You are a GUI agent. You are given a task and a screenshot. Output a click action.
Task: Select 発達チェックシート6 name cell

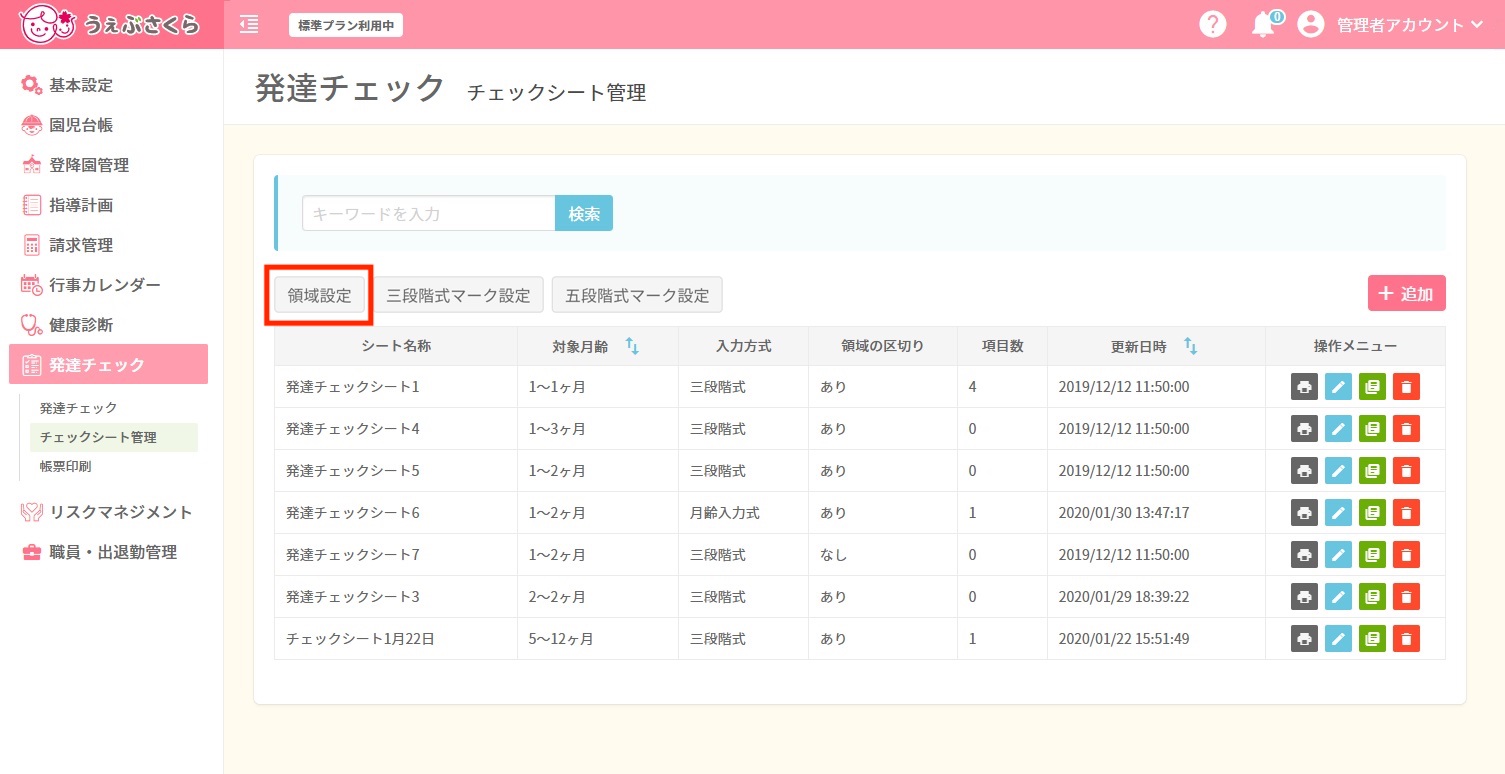(x=396, y=513)
